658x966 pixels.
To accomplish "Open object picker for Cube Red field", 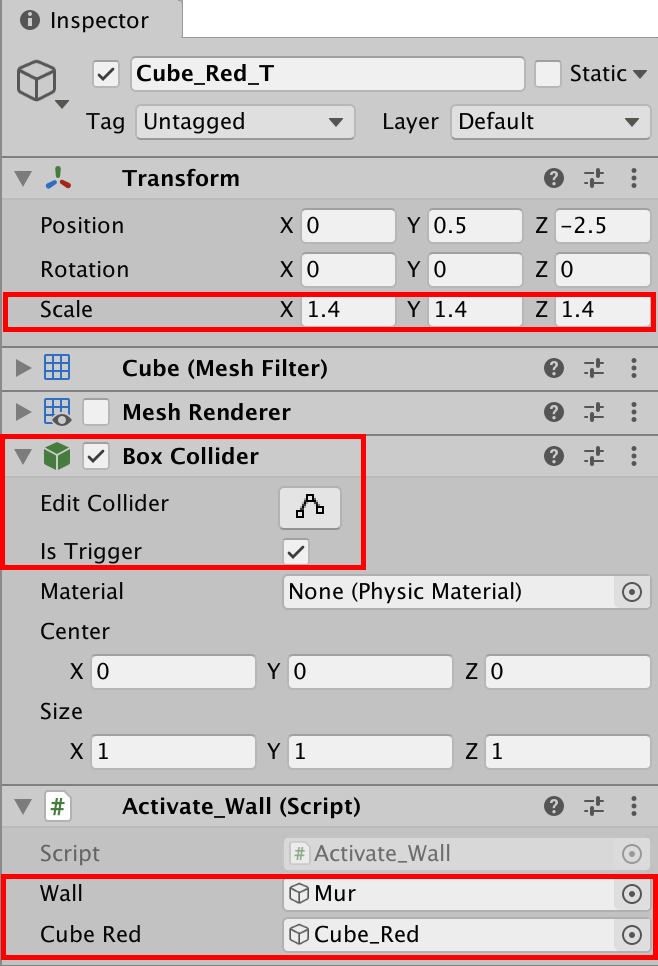I will (x=631, y=935).
